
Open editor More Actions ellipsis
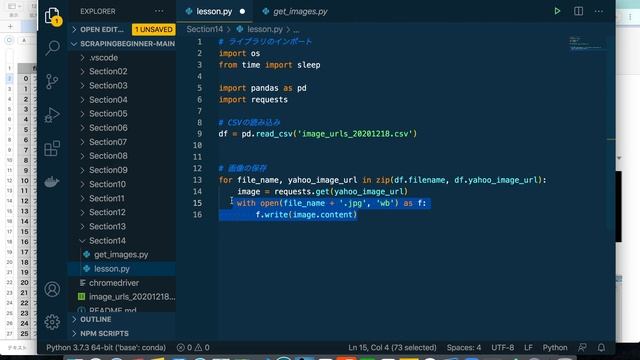(599, 11)
